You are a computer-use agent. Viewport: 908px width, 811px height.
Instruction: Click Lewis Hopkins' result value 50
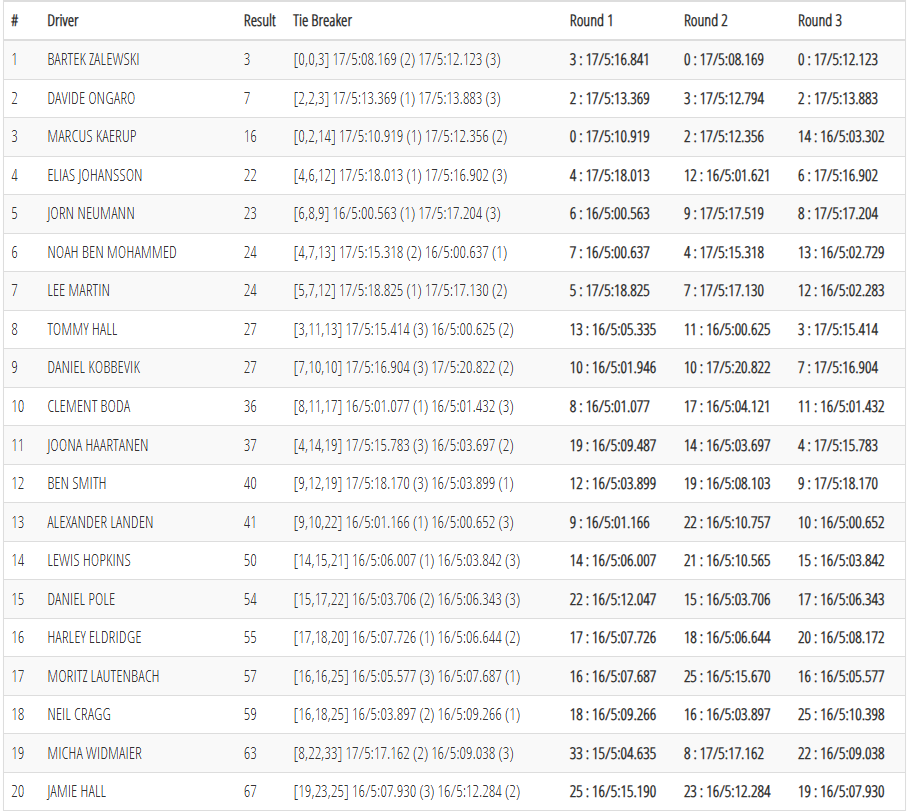point(250,561)
